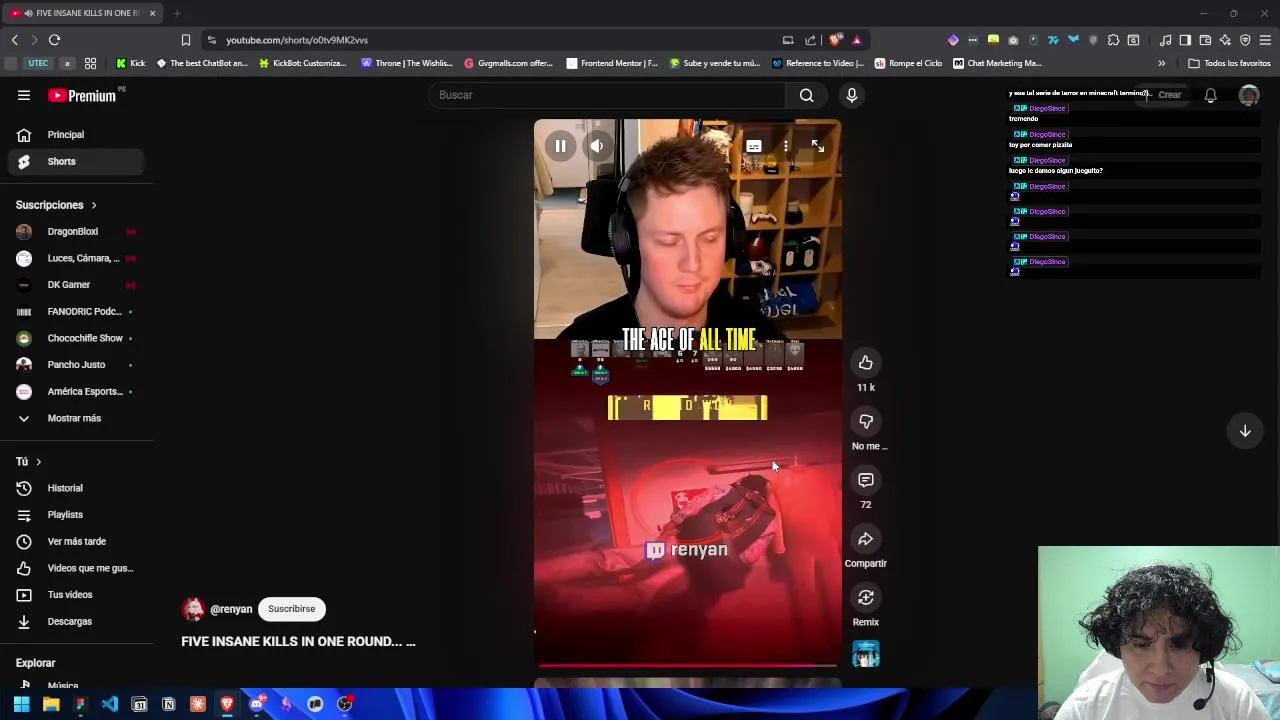Open File Explorer from the taskbar

pos(51,704)
